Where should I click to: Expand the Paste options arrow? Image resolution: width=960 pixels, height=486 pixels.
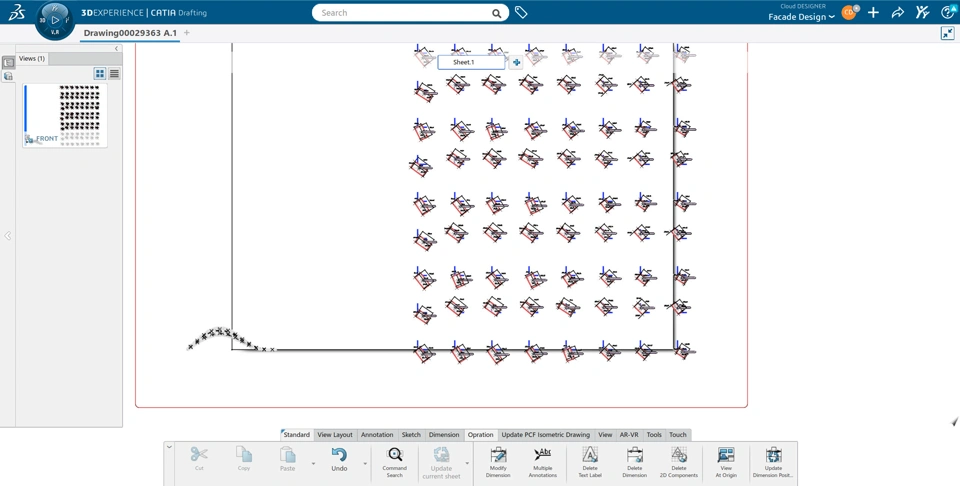(x=313, y=463)
